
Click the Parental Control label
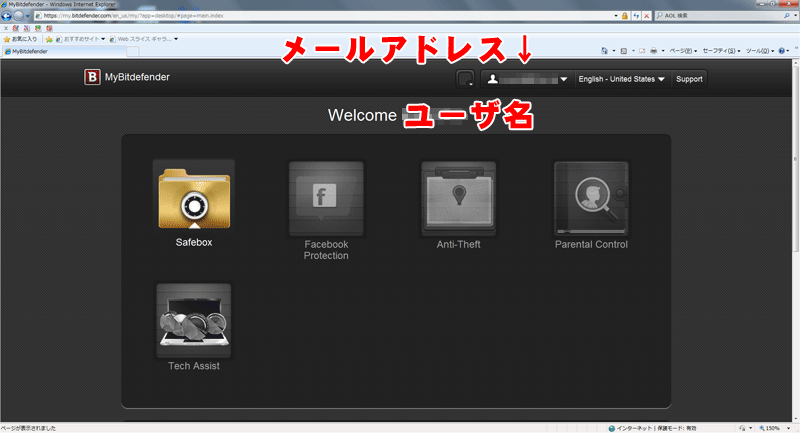(591, 244)
